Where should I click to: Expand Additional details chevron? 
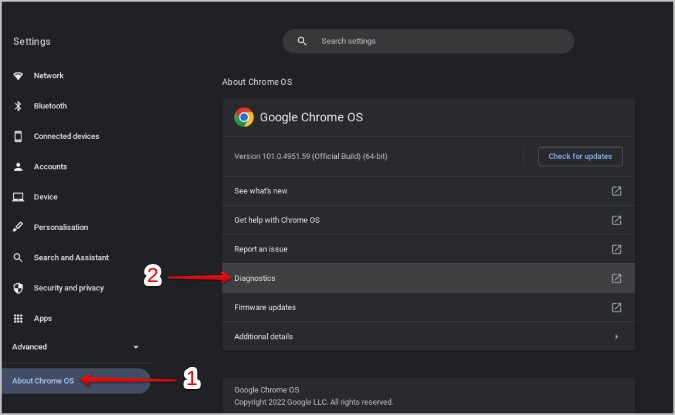[x=616, y=337]
